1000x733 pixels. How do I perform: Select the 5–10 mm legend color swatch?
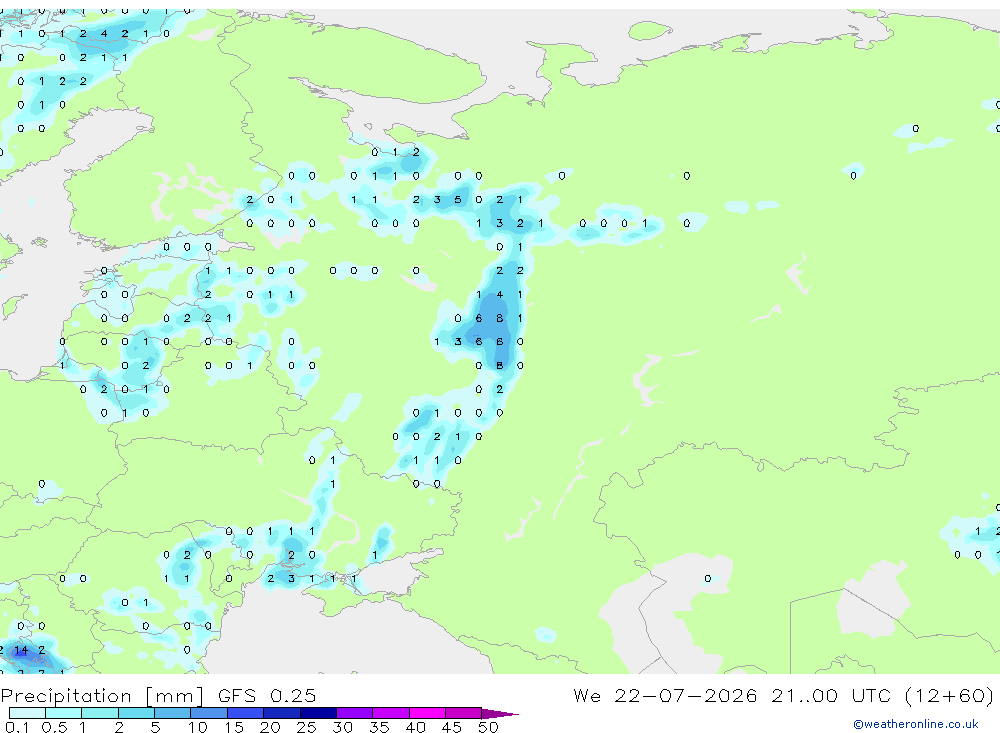point(172,713)
